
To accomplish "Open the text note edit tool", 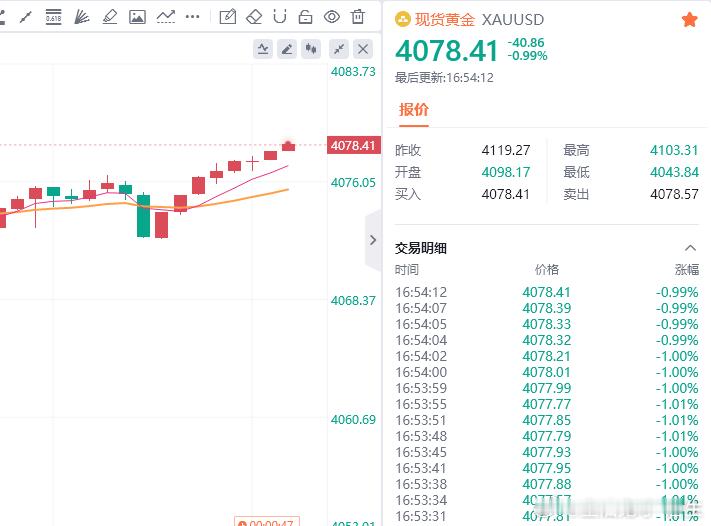I will pyautogui.click(x=228, y=17).
